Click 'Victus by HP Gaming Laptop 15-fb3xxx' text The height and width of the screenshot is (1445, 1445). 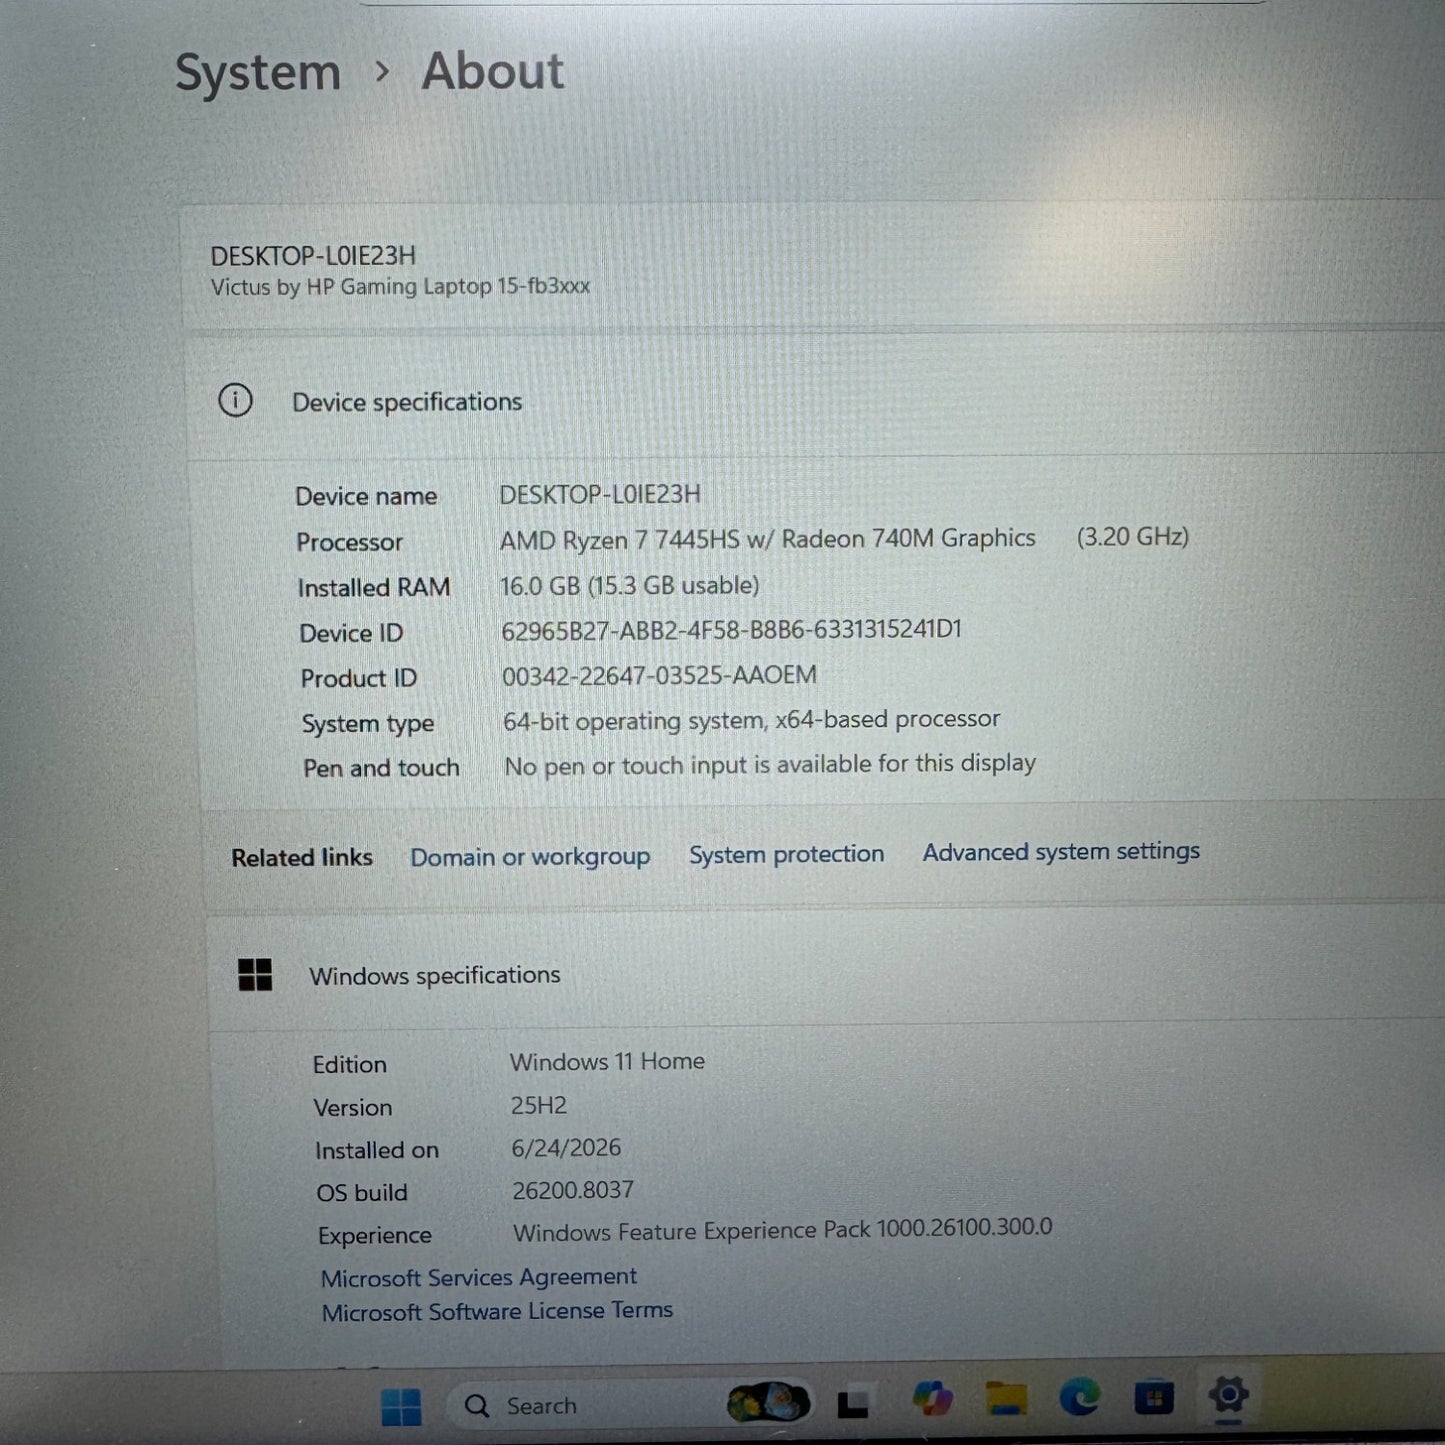click(x=400, y=287)
